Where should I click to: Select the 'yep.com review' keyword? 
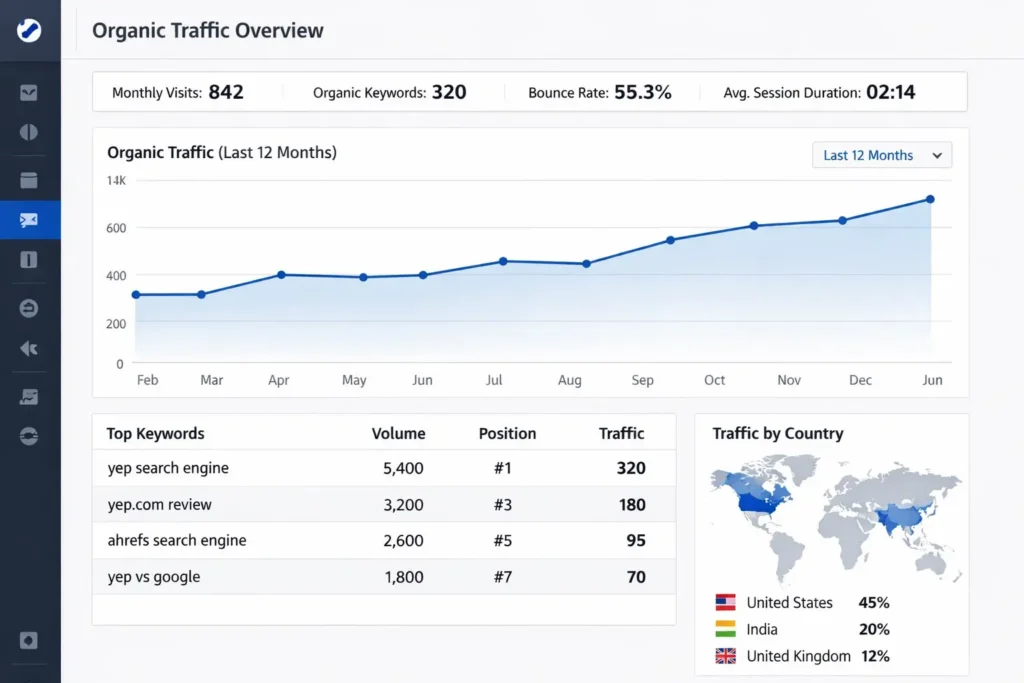coord(159,505)
